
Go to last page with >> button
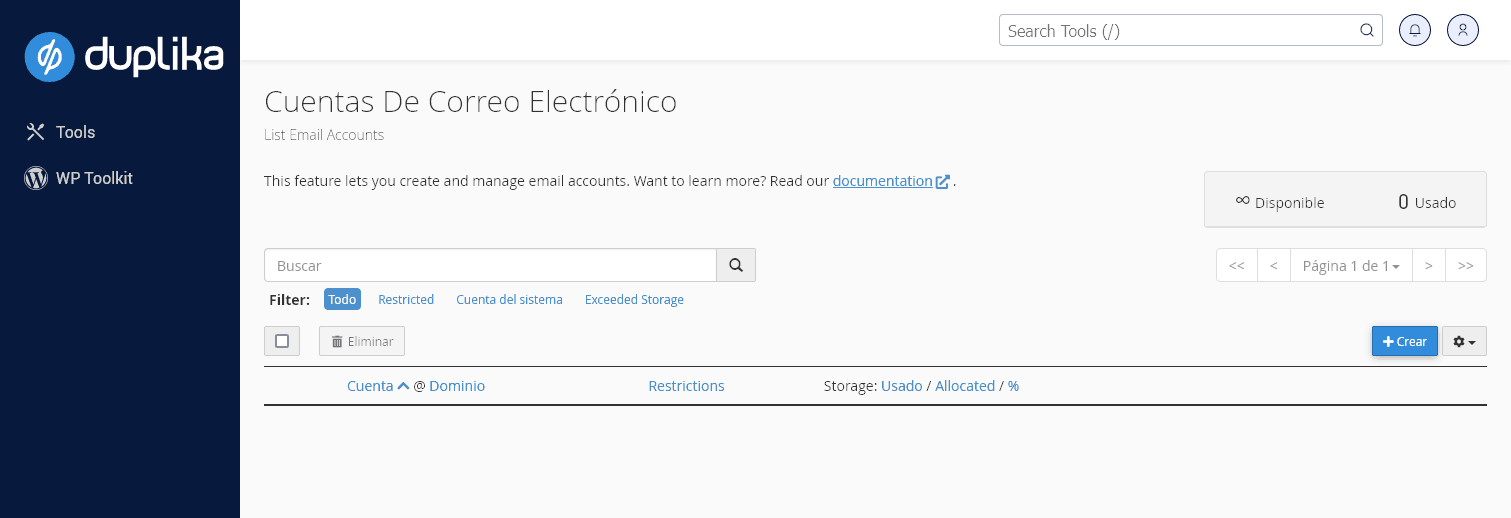1465,265
